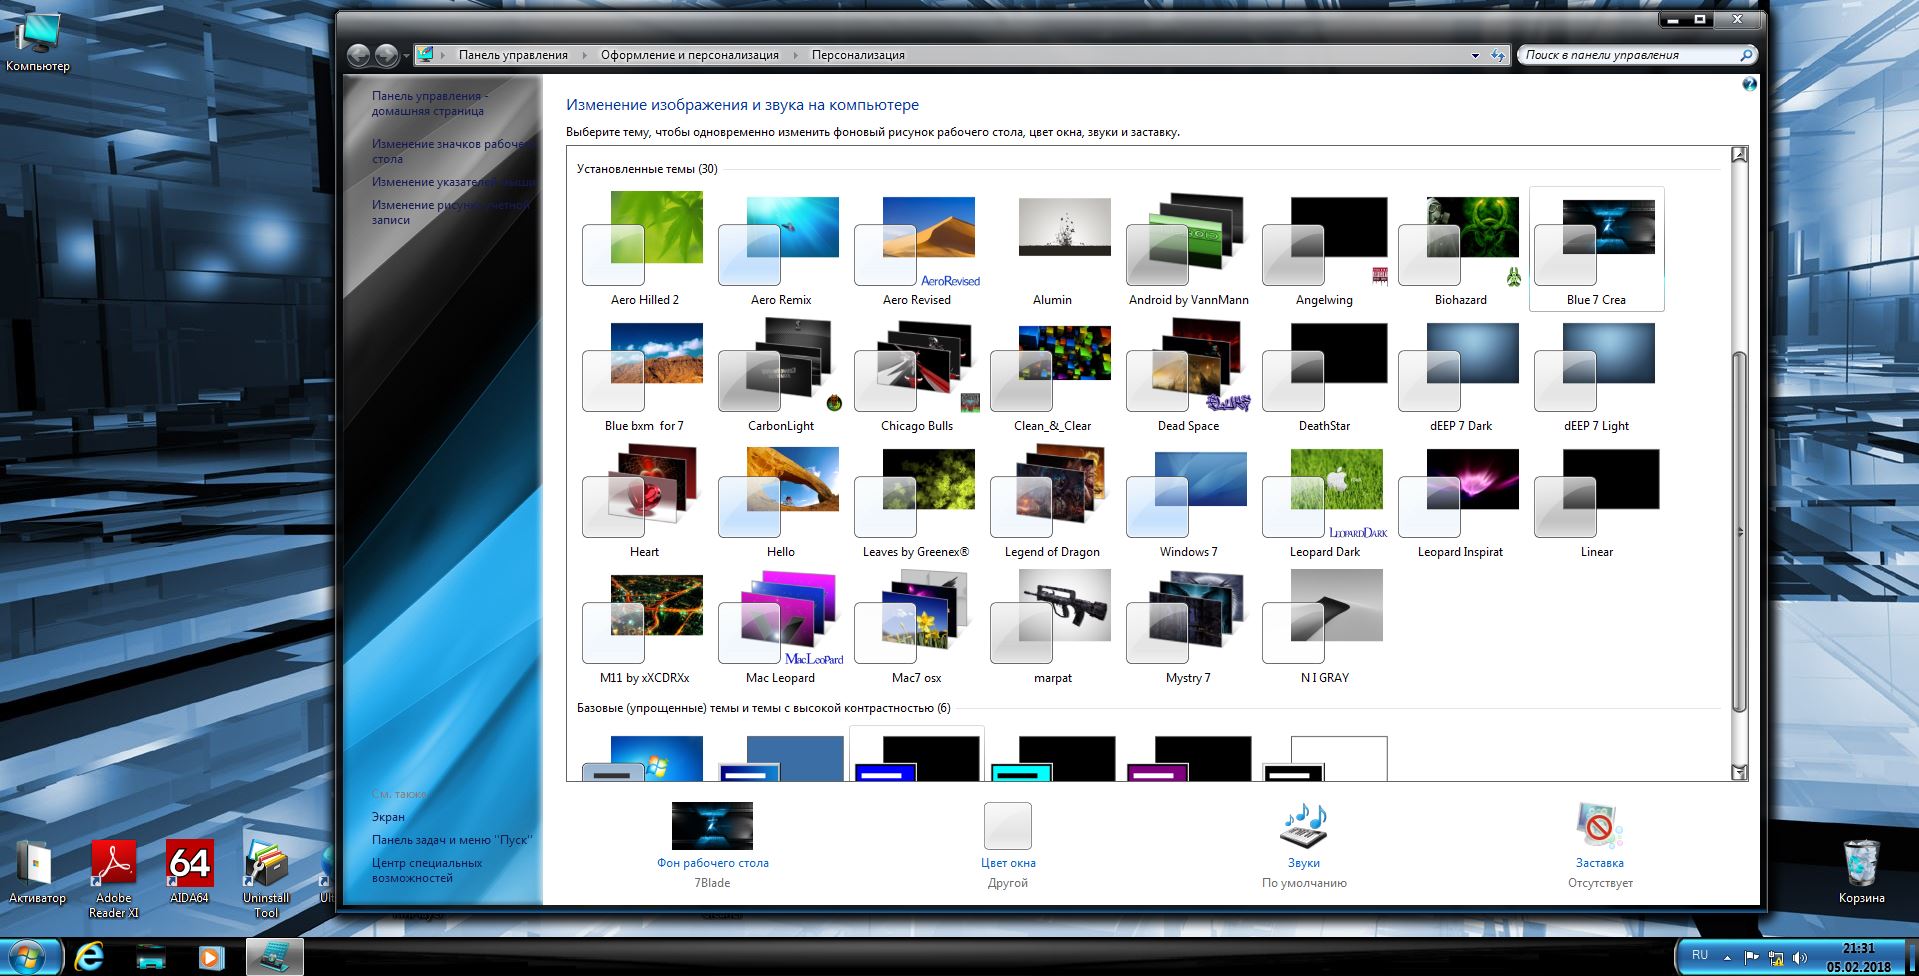Image resolution: width=1919 pixels, height=976 pixels.
Task: Expand the chevron before Персонализация breadcrumb
Action: [796, 55]
